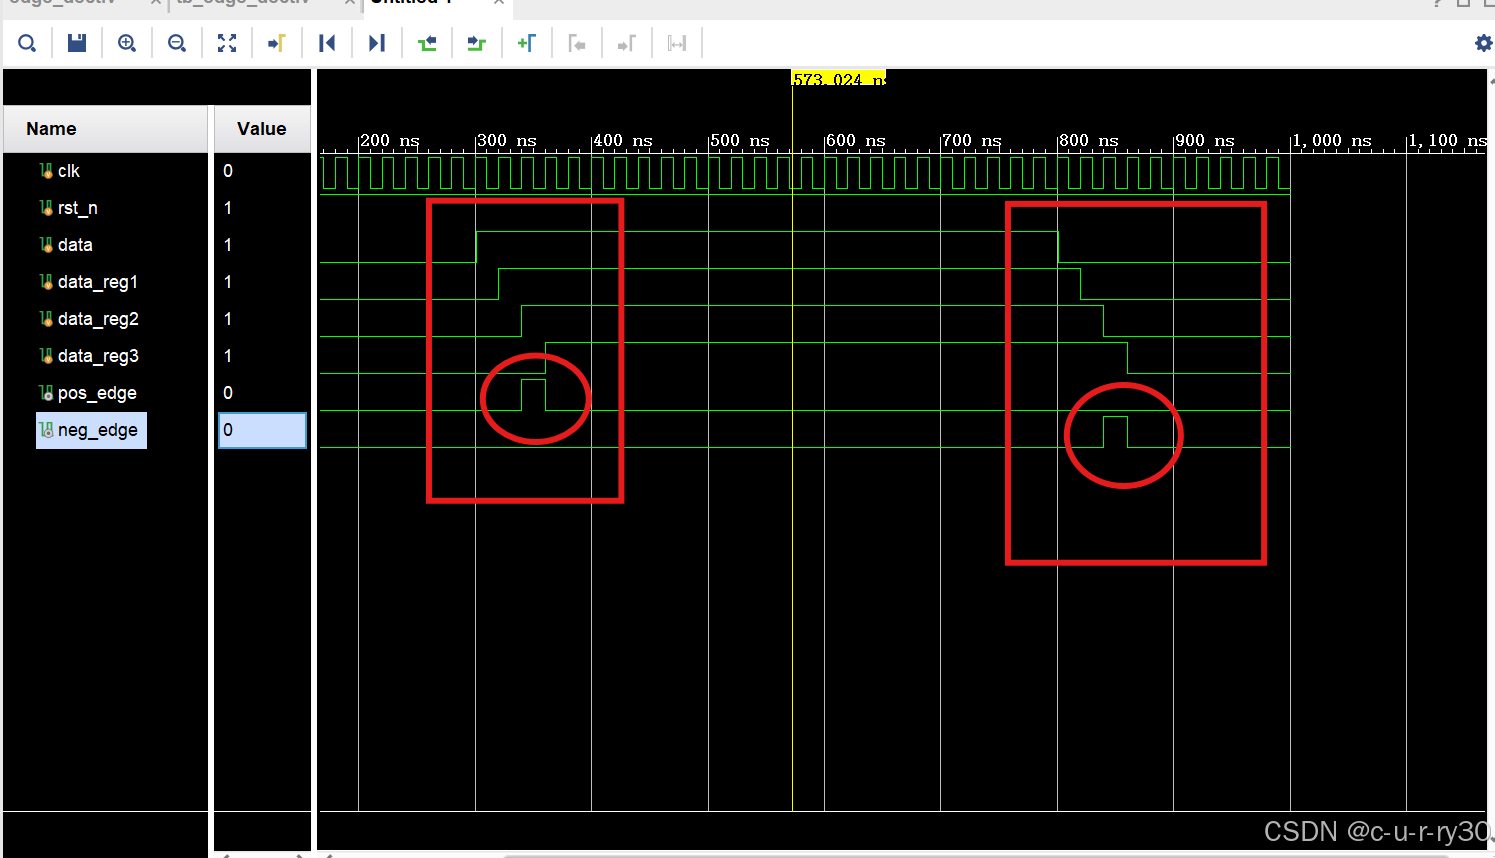Viewport: 1495px width, 858px height.
Task: Click the 800 ns ruler mark
Action: coord(1089,141)
